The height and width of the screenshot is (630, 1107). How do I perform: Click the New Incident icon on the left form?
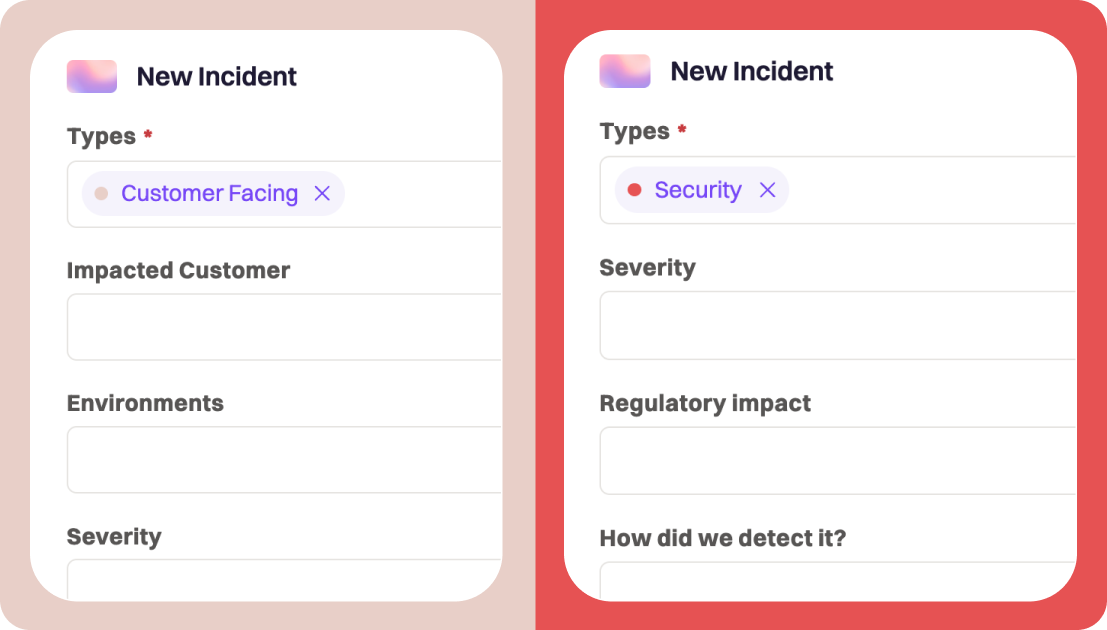click(91, 75)
